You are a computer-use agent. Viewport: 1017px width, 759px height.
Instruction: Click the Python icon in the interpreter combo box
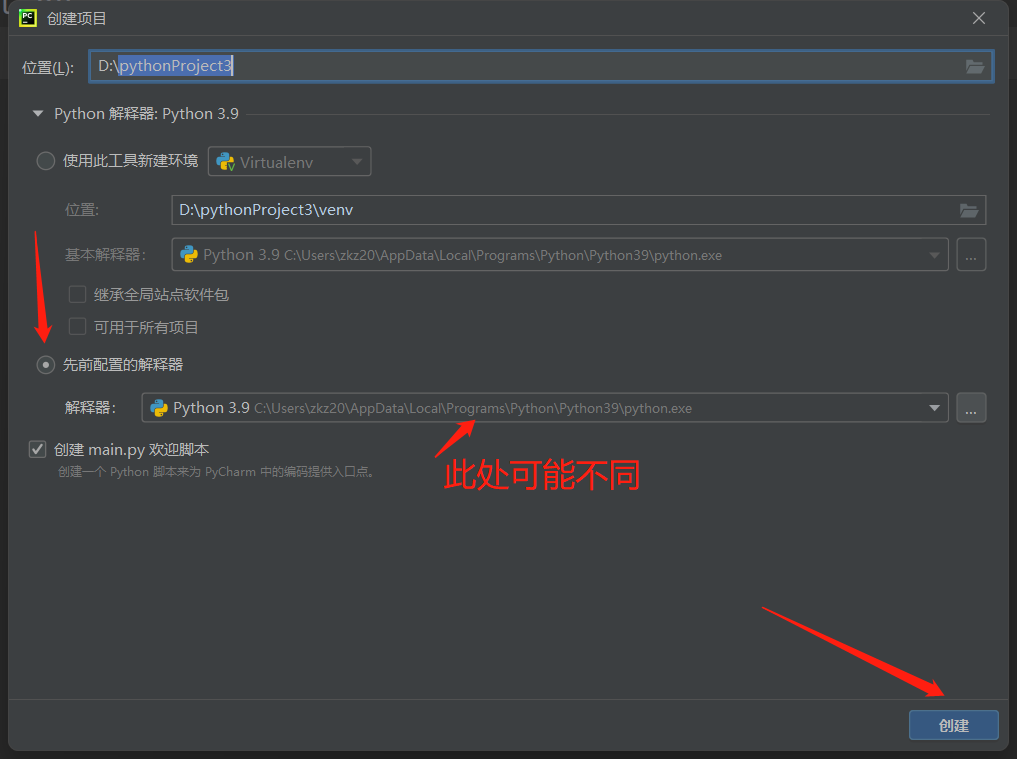[x=159, y=407]
